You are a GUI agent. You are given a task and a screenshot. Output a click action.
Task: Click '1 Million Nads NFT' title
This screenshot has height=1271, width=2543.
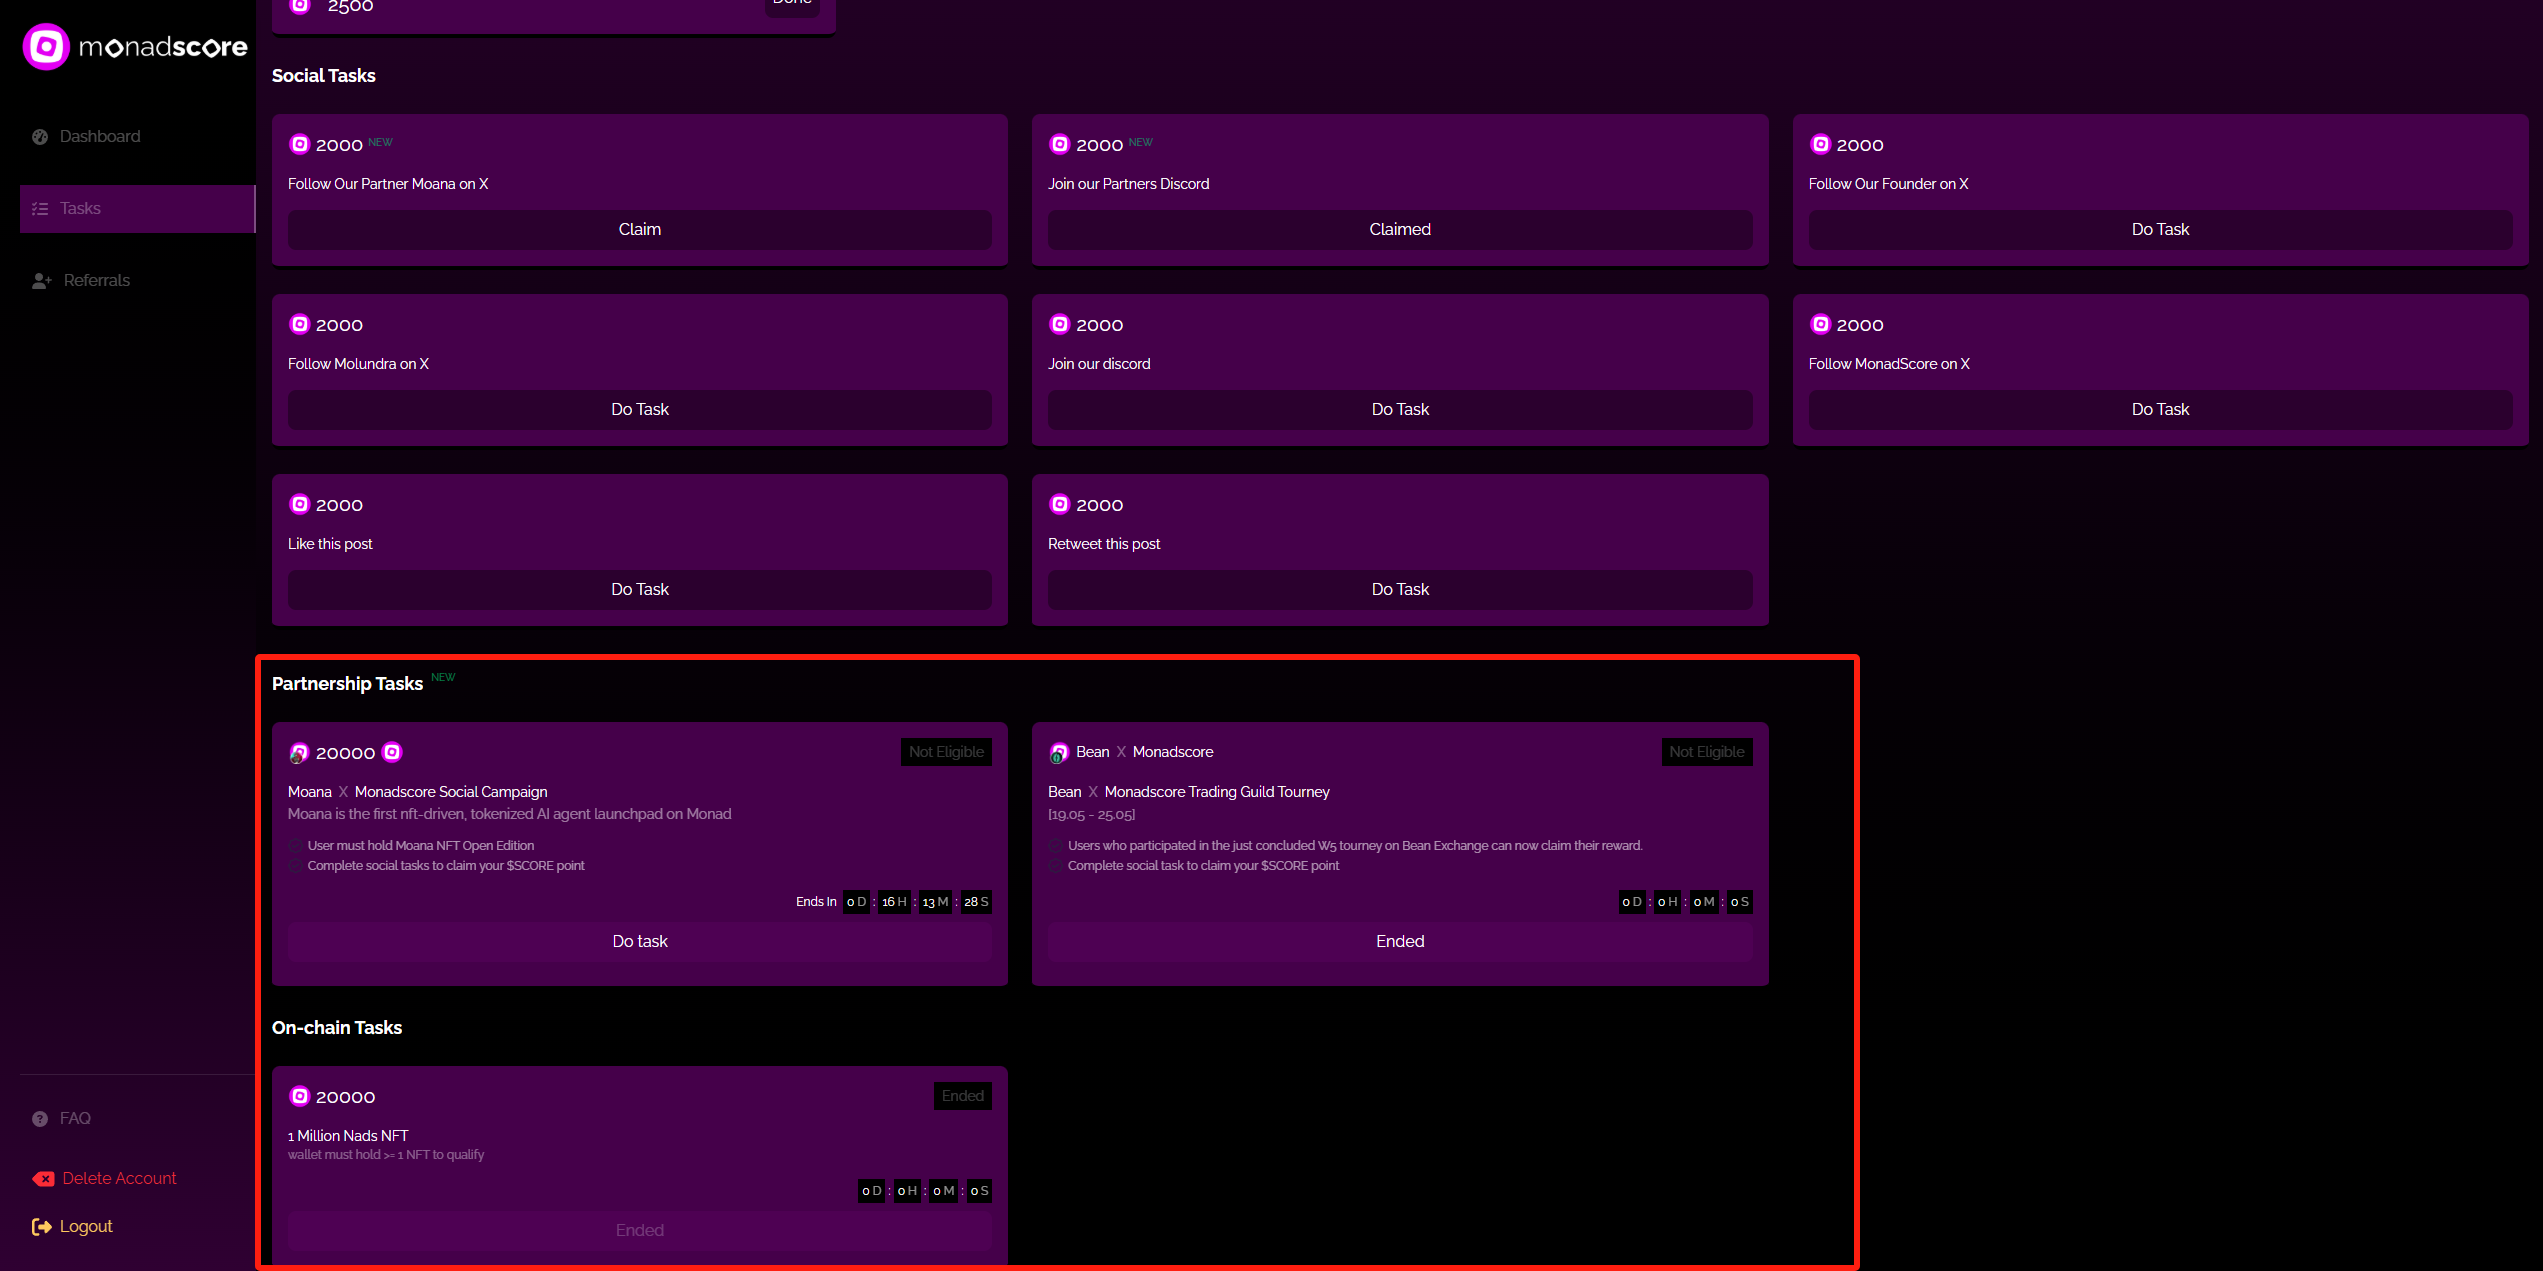click(348, 1136)
